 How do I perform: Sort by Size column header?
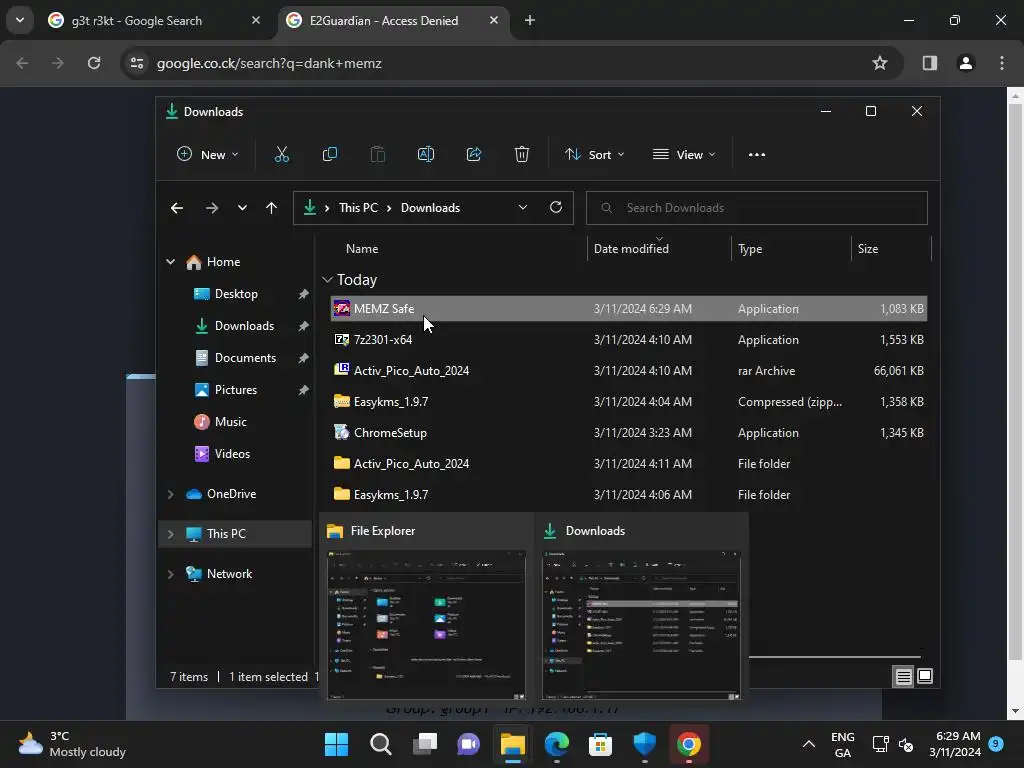pos(867,249)
